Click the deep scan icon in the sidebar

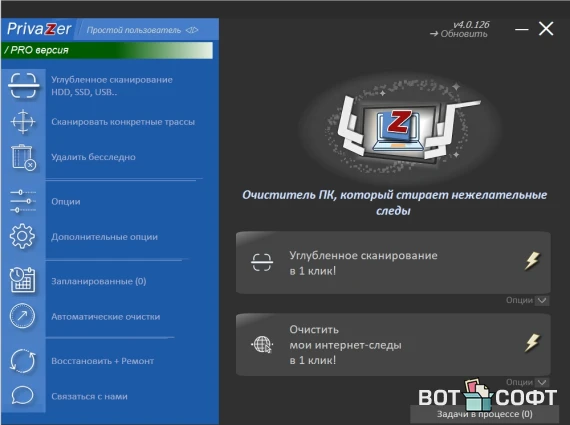pos(23,86)
